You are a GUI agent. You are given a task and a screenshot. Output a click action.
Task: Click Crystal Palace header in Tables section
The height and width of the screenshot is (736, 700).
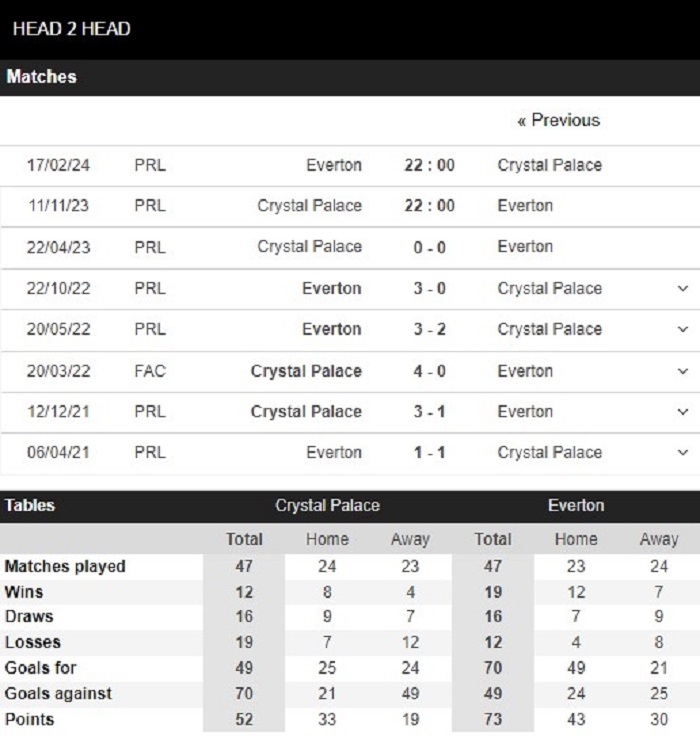click(327, 506)
